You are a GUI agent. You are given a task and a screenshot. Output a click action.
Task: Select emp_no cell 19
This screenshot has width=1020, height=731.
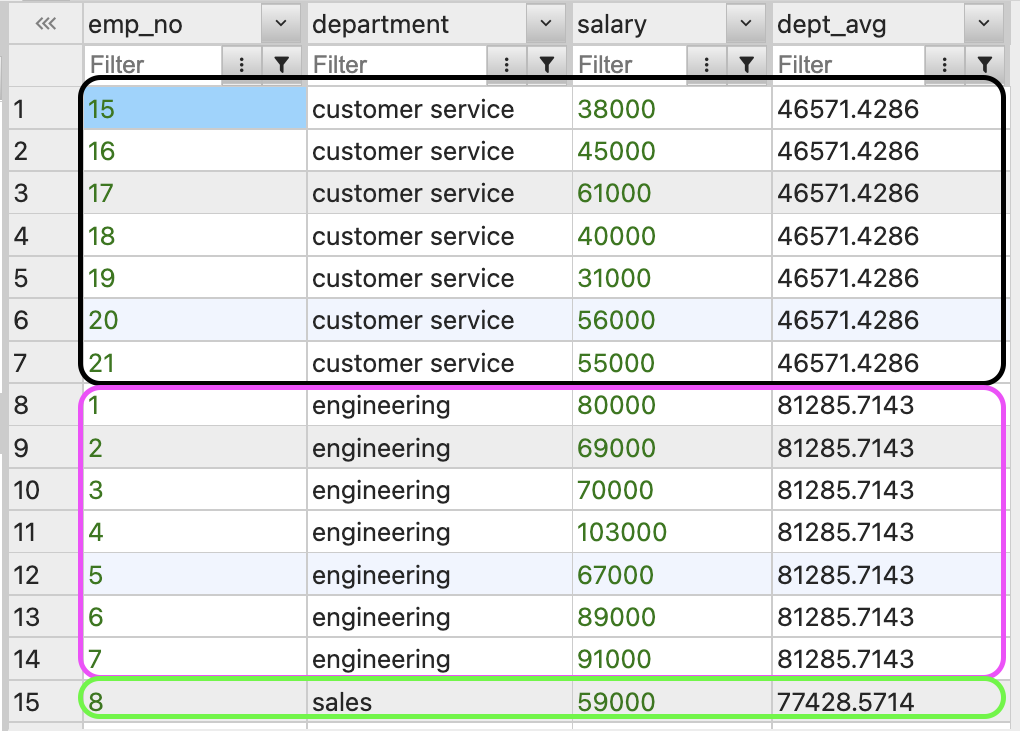point(195,278)
